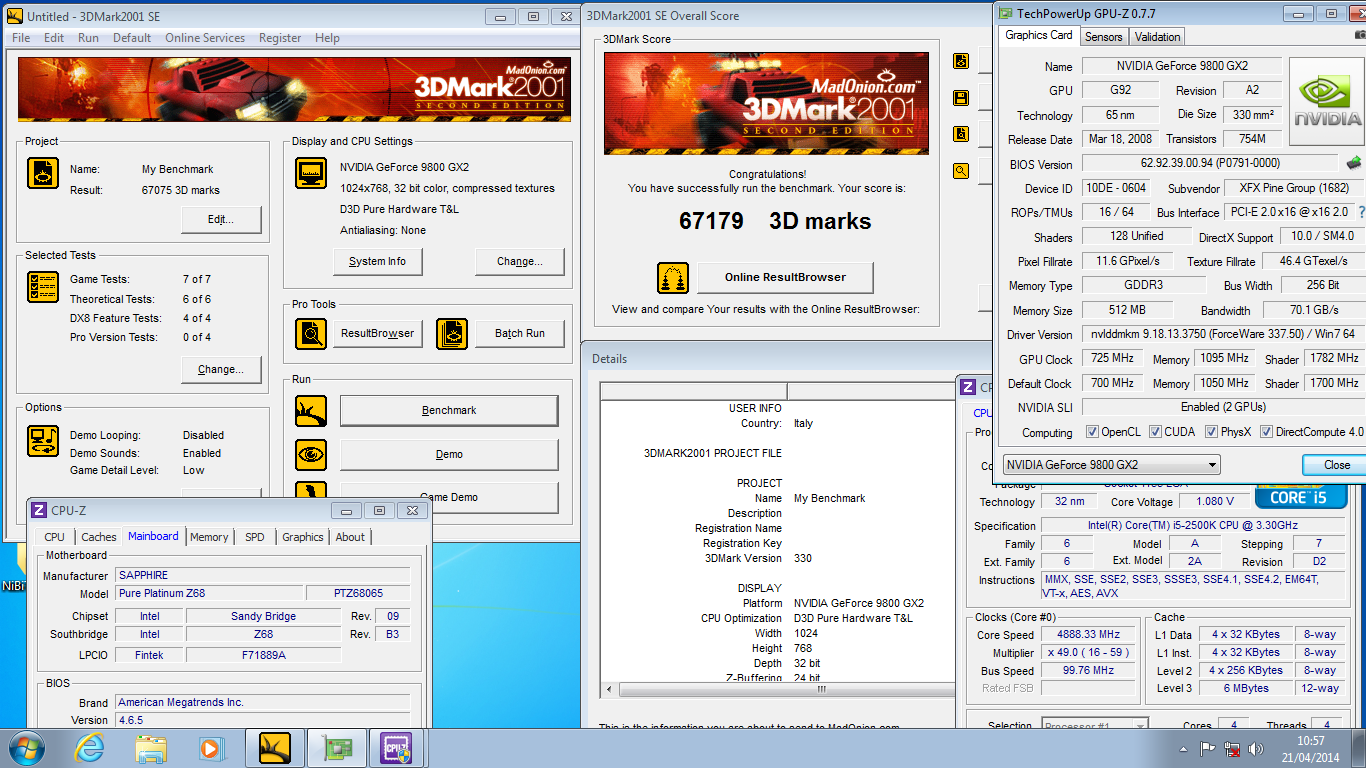The image size is (1366, 768).
Task: Click the Options icon in 3DMark2001
Action: pyautogui.click(x=43, y=440)
